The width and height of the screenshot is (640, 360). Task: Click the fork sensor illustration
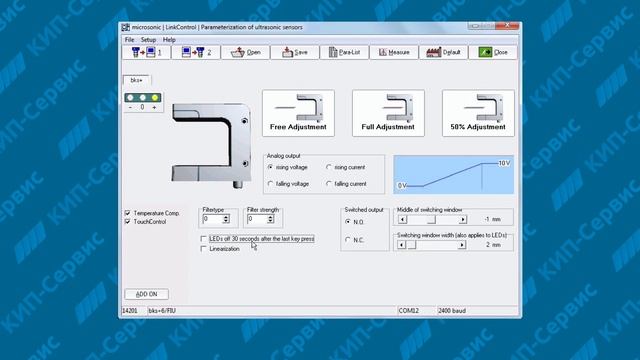[x=211, y=145]
